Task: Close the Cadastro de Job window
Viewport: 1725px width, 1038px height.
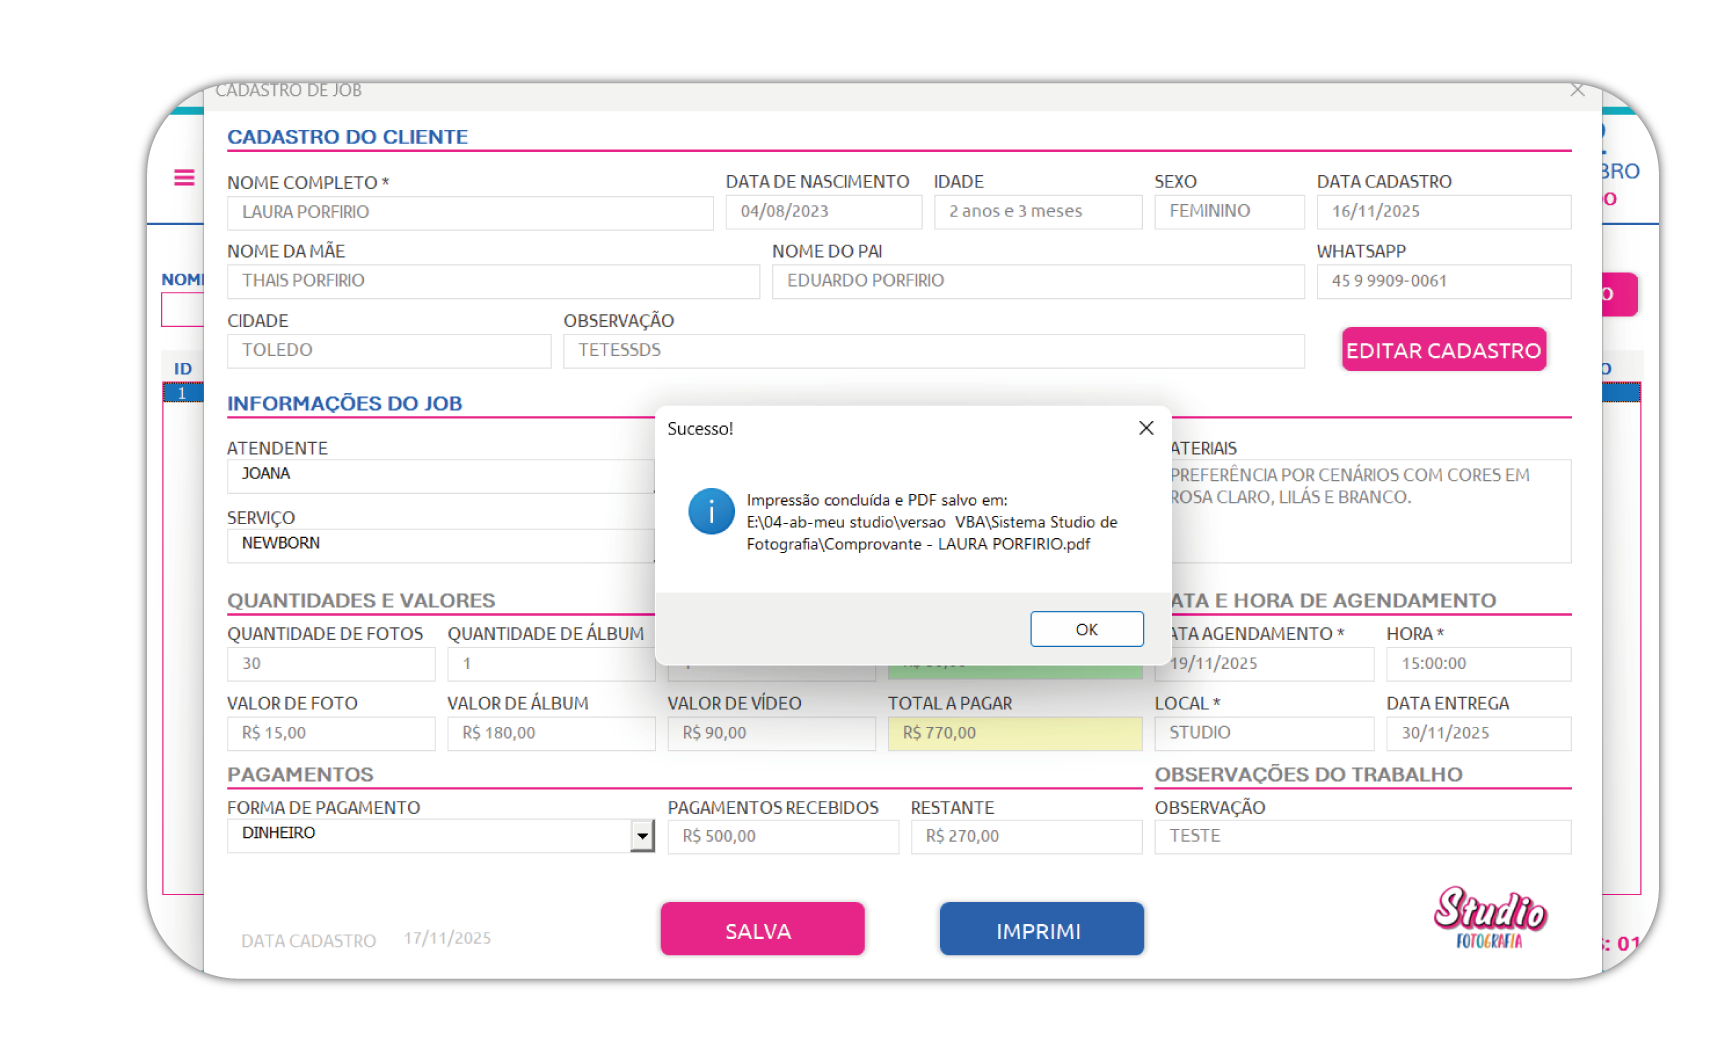Action: pyautogui.click(x=1577, y=91)
